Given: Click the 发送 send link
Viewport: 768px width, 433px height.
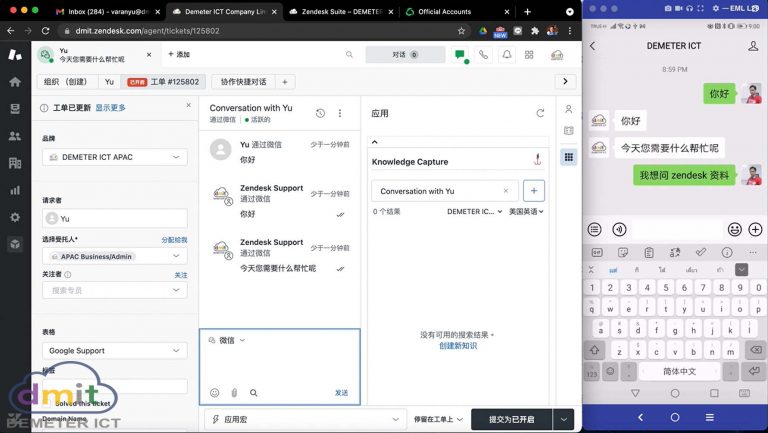Looking at the screenshot, I should click(x=341, y=393).
